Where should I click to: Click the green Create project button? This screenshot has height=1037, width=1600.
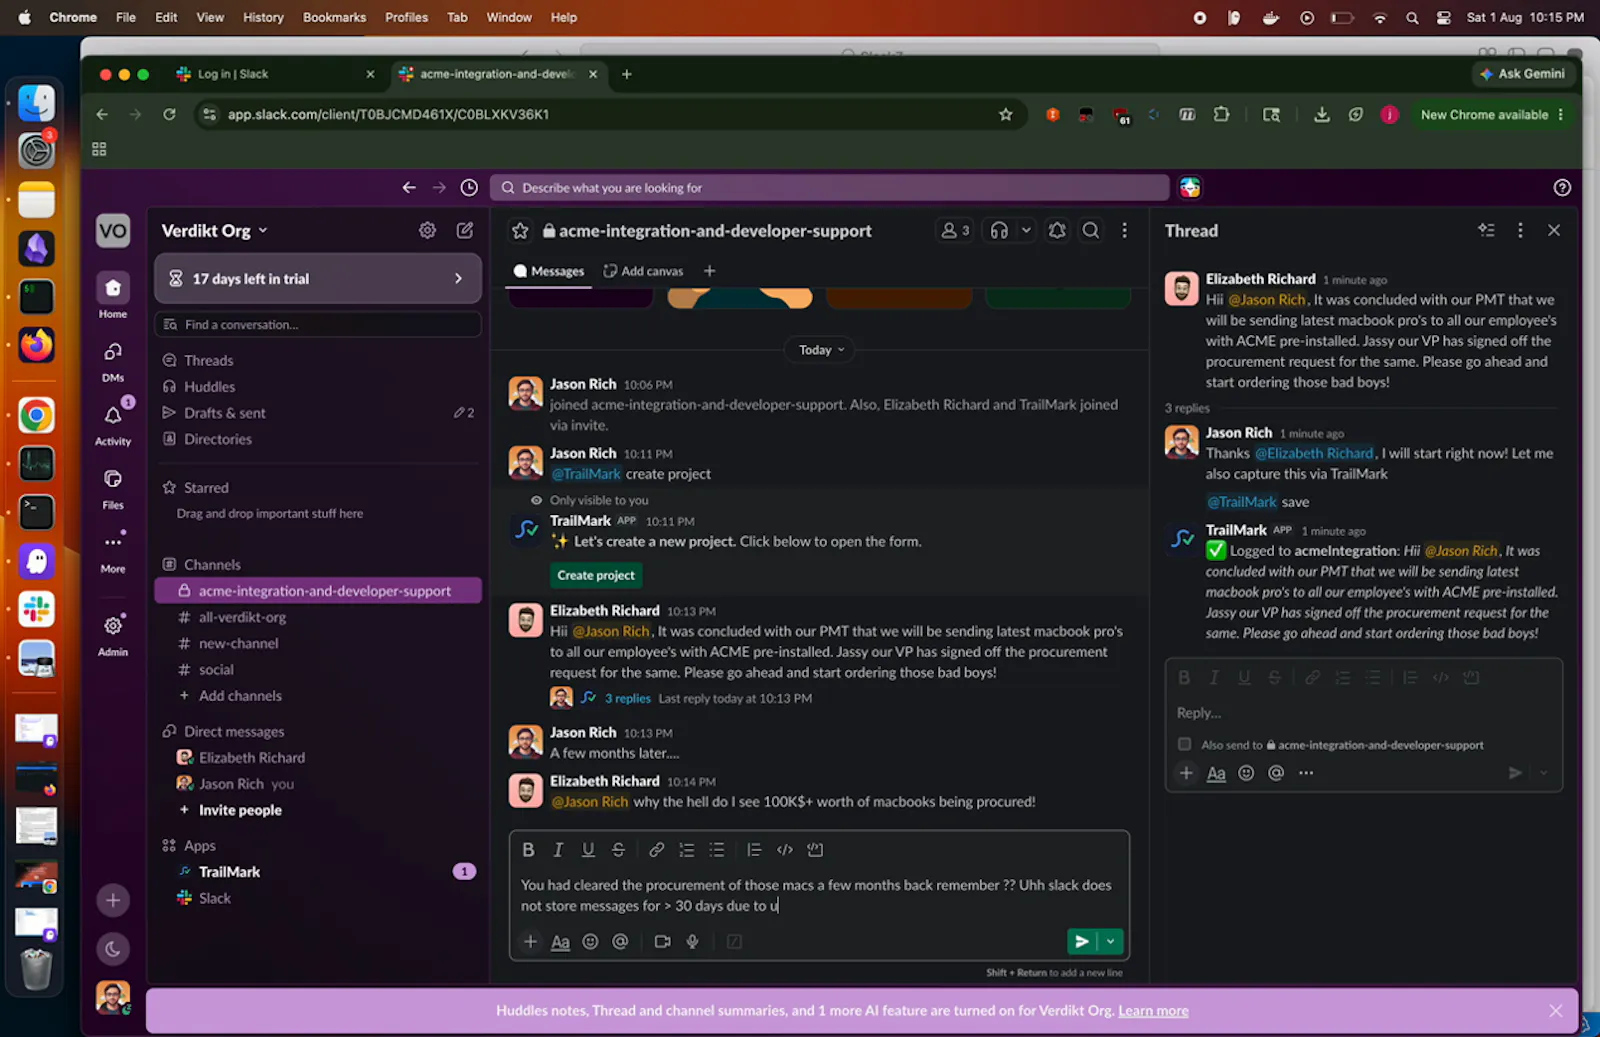pos(596,575)
